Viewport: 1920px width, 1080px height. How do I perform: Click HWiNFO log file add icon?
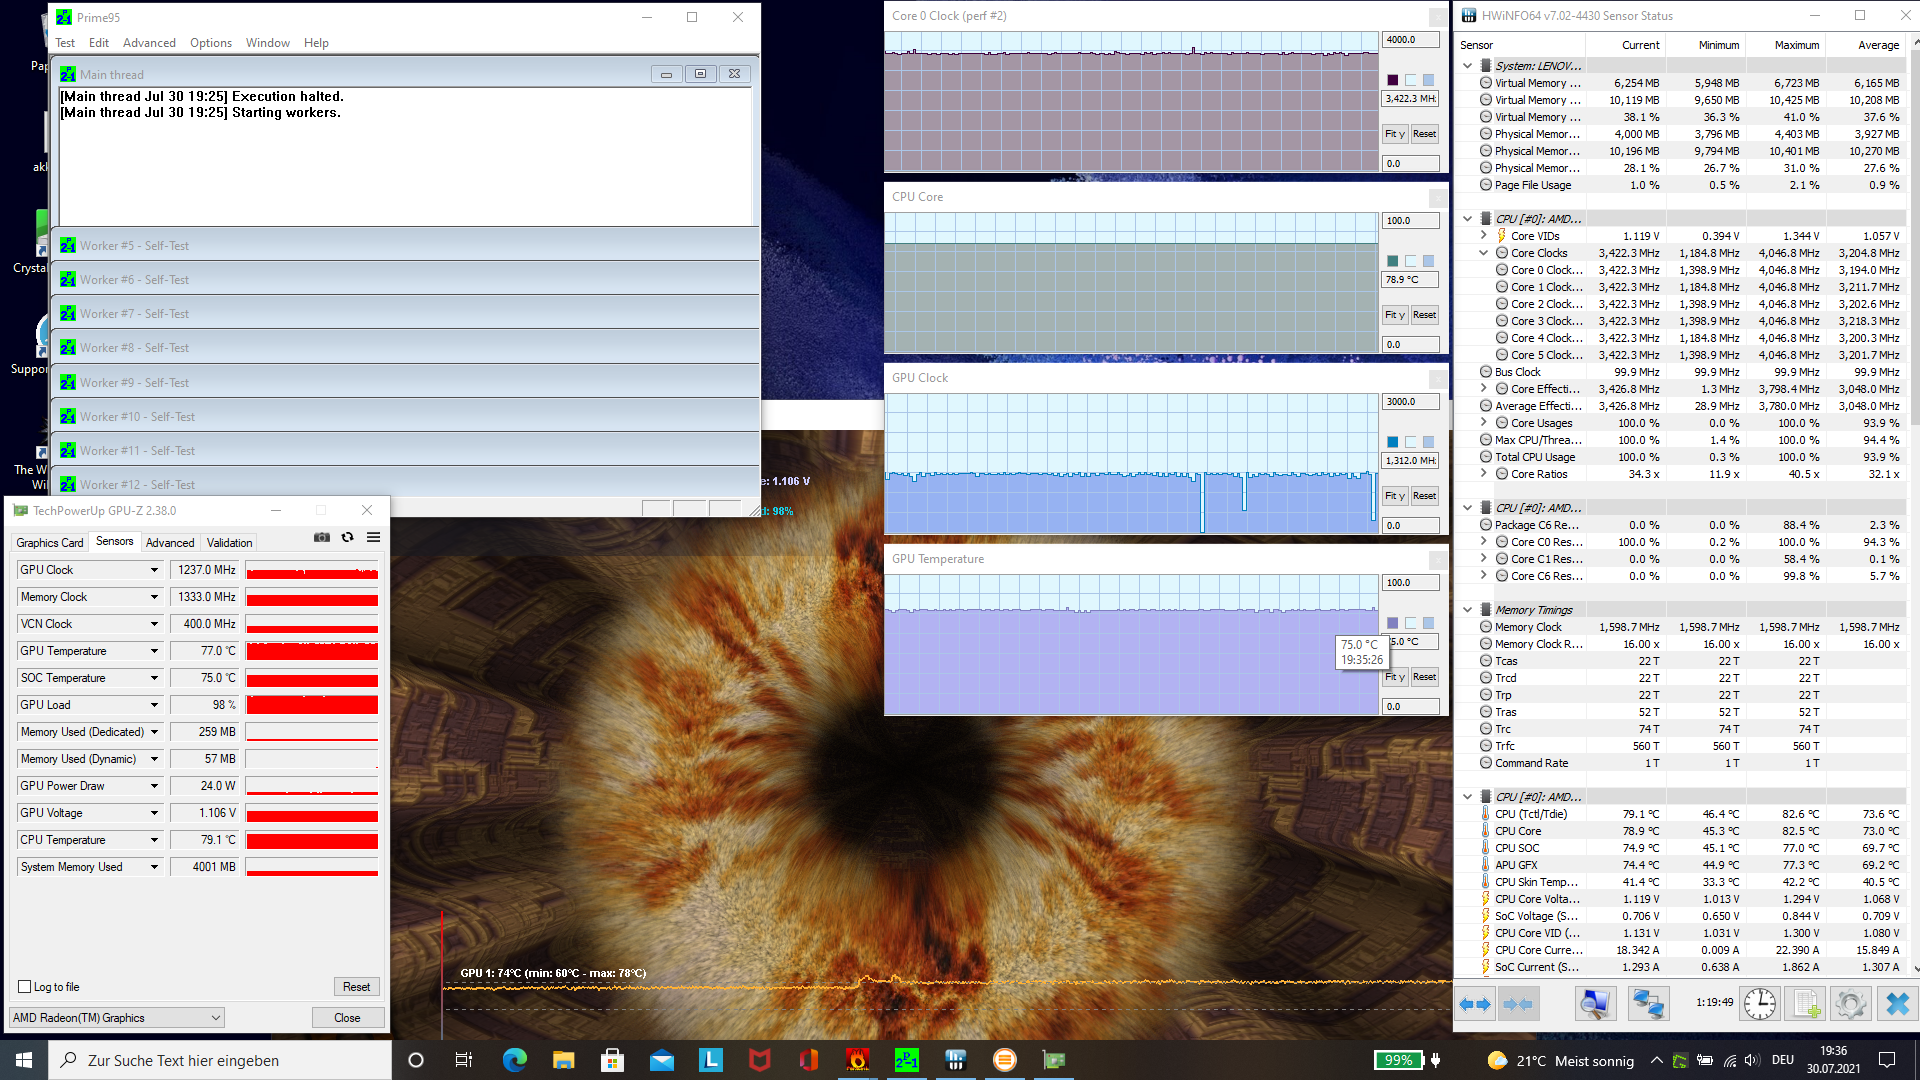(x=1805, y=1003)
